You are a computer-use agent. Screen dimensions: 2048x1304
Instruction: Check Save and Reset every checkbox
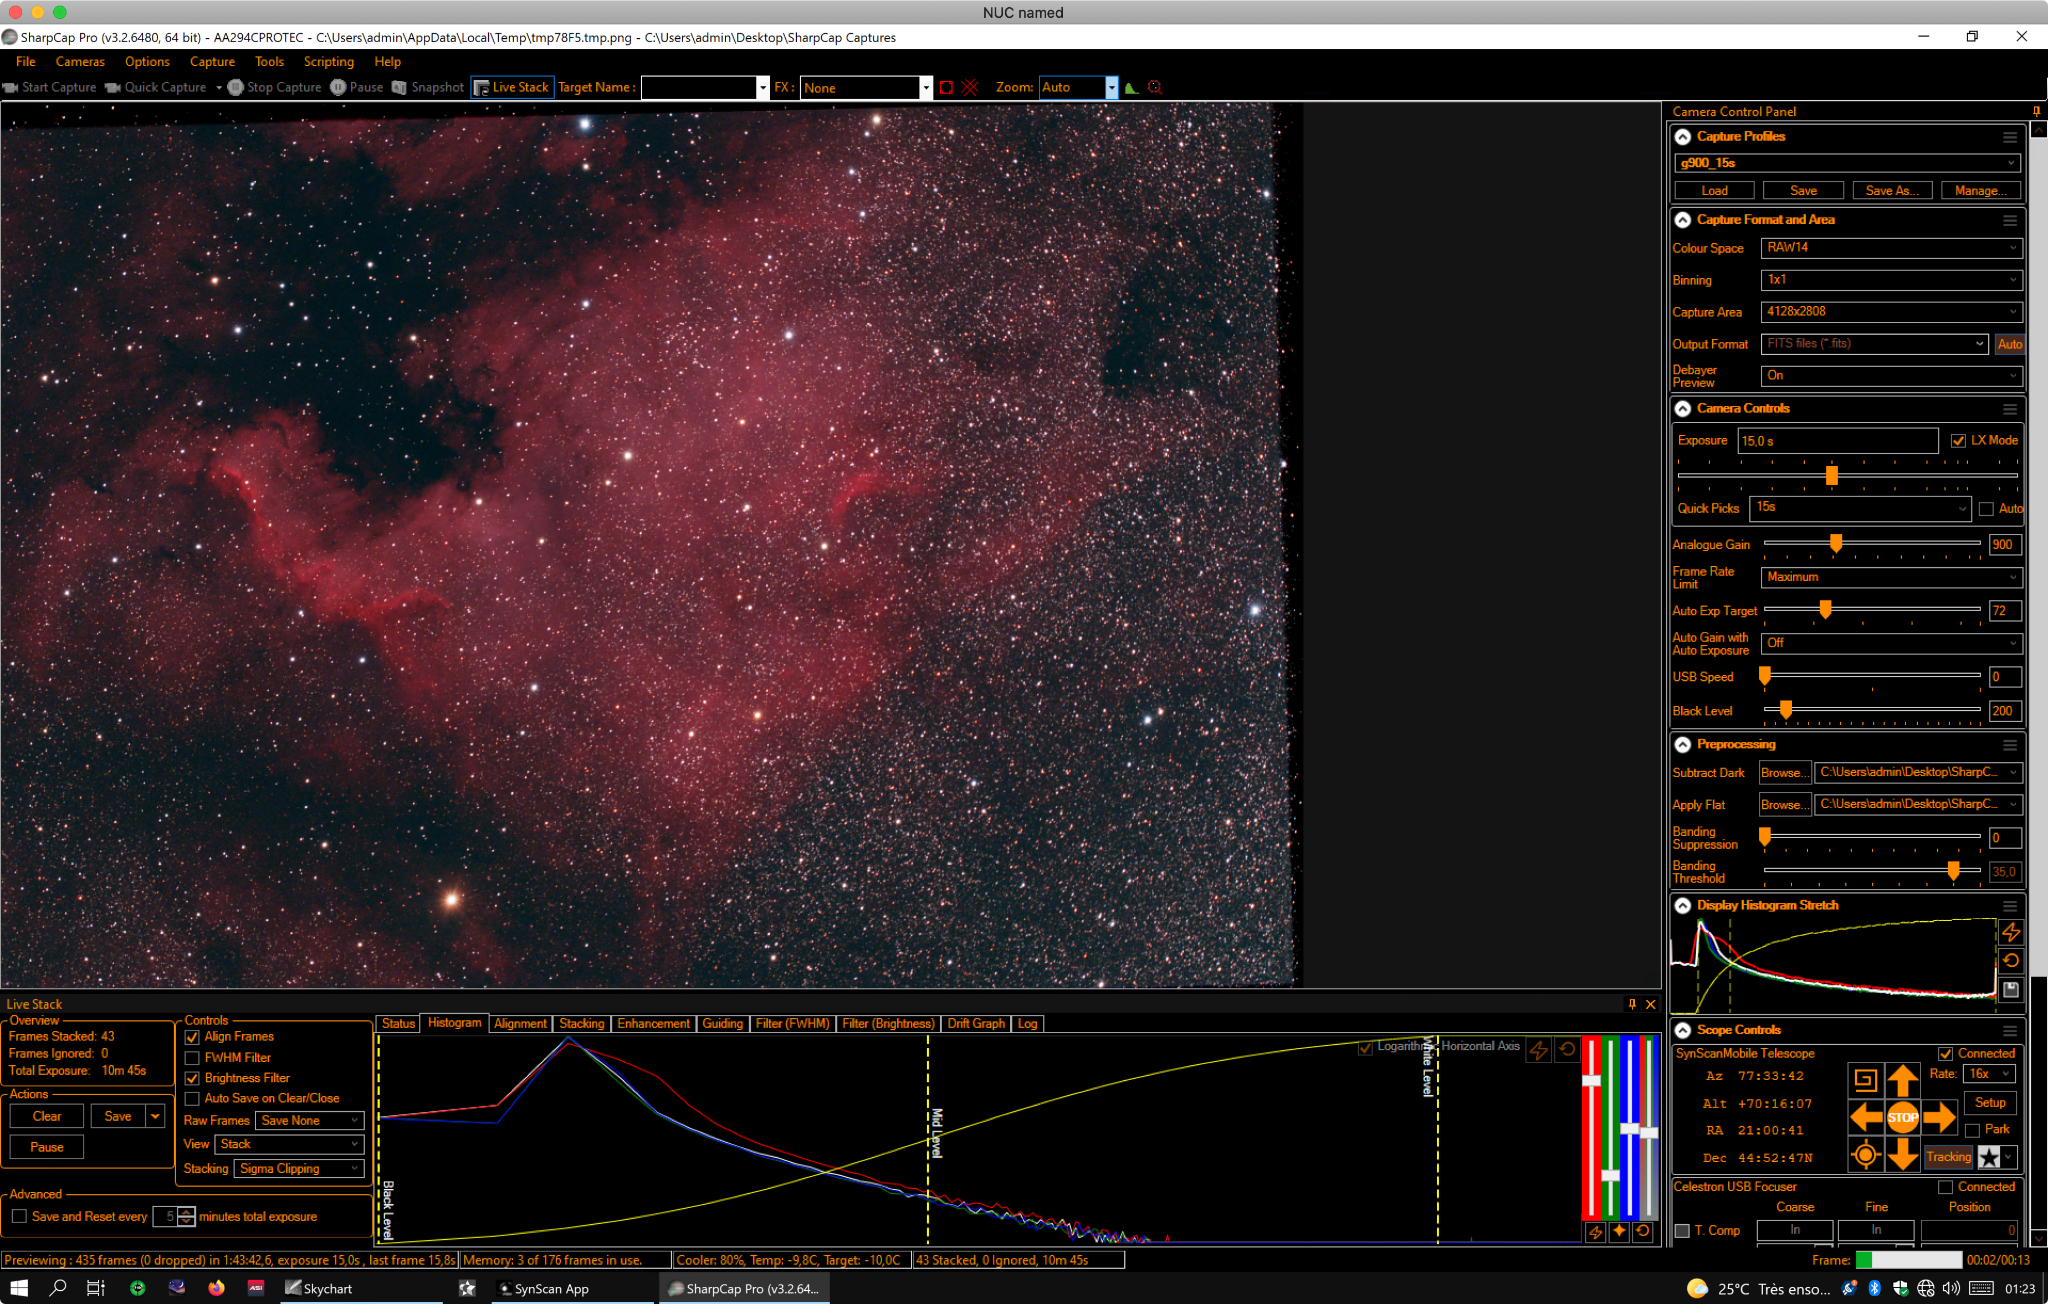pyautogui.click(x=19, y=1216)
